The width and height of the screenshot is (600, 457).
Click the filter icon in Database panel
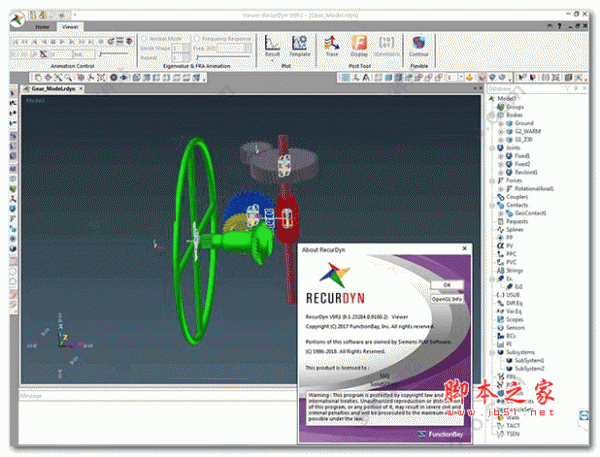coord(567,88)
